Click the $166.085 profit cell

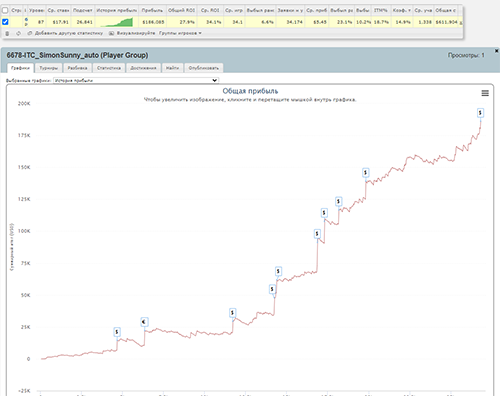[153, 22]
